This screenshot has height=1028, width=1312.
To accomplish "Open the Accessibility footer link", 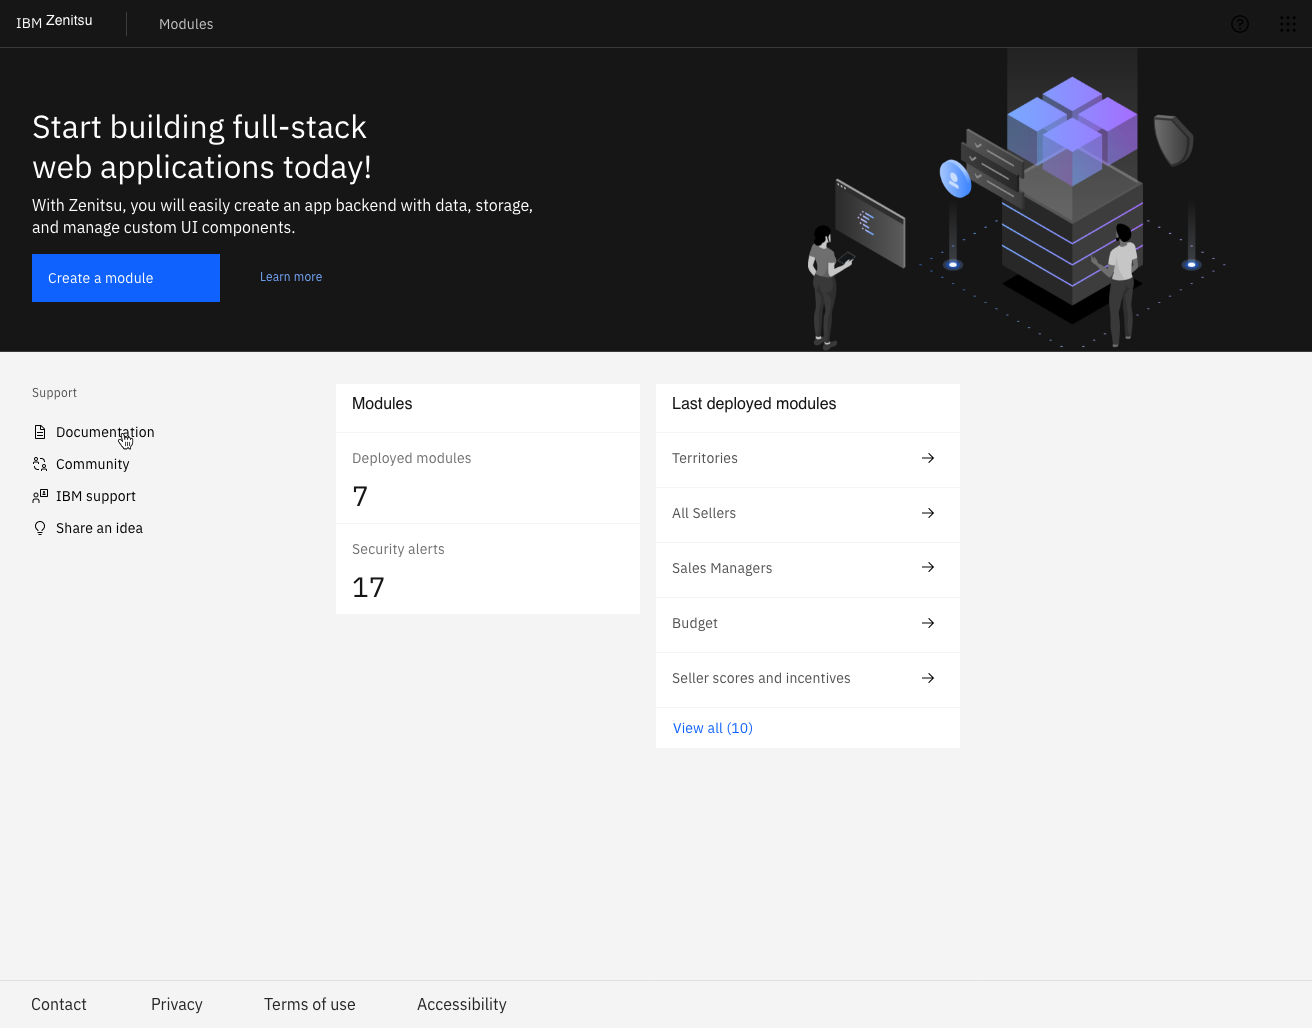I will 461,1004.
